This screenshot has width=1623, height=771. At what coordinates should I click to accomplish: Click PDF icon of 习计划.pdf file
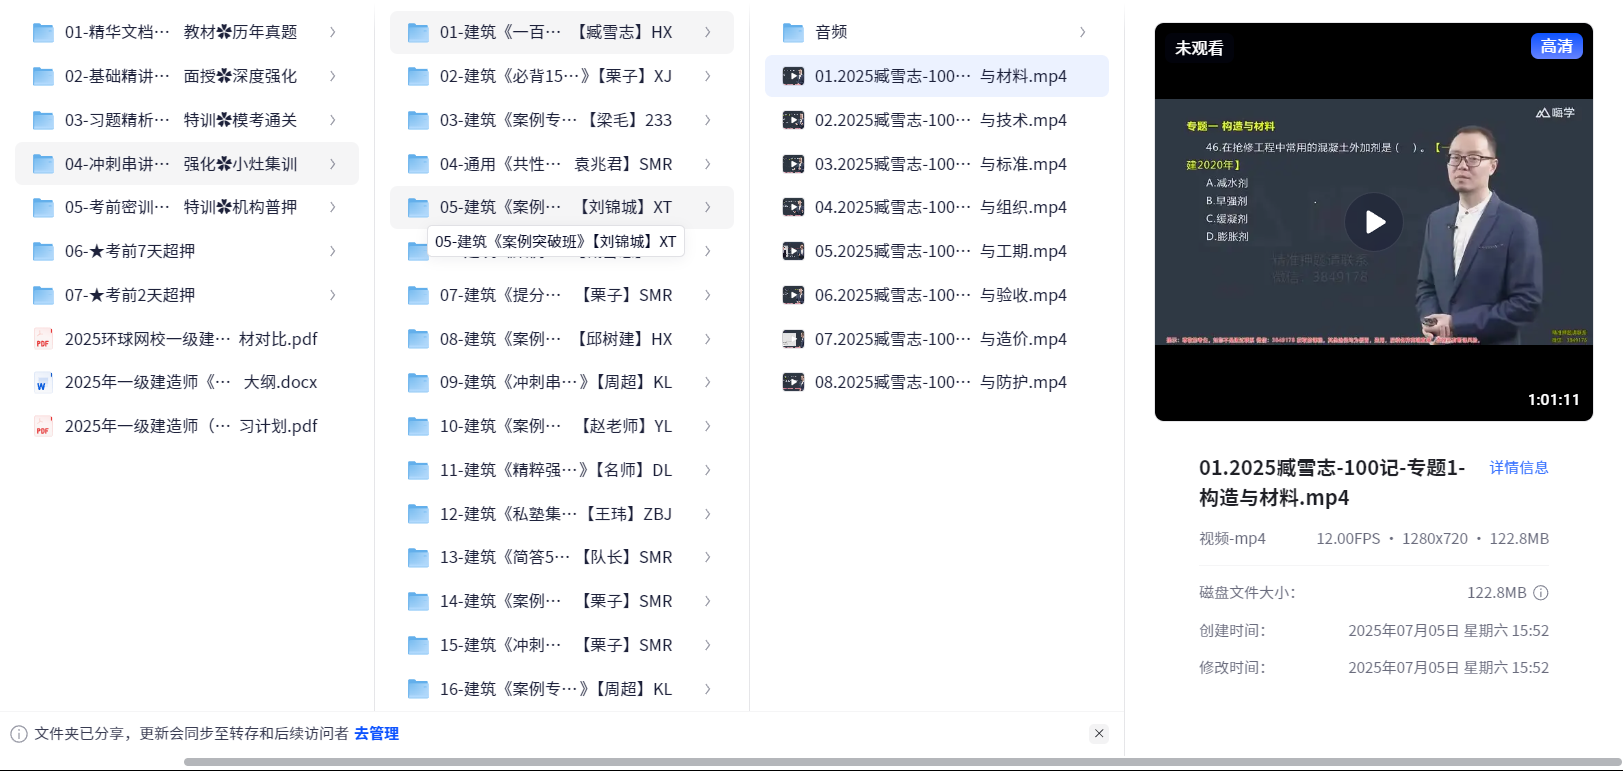tap(43, 426)
